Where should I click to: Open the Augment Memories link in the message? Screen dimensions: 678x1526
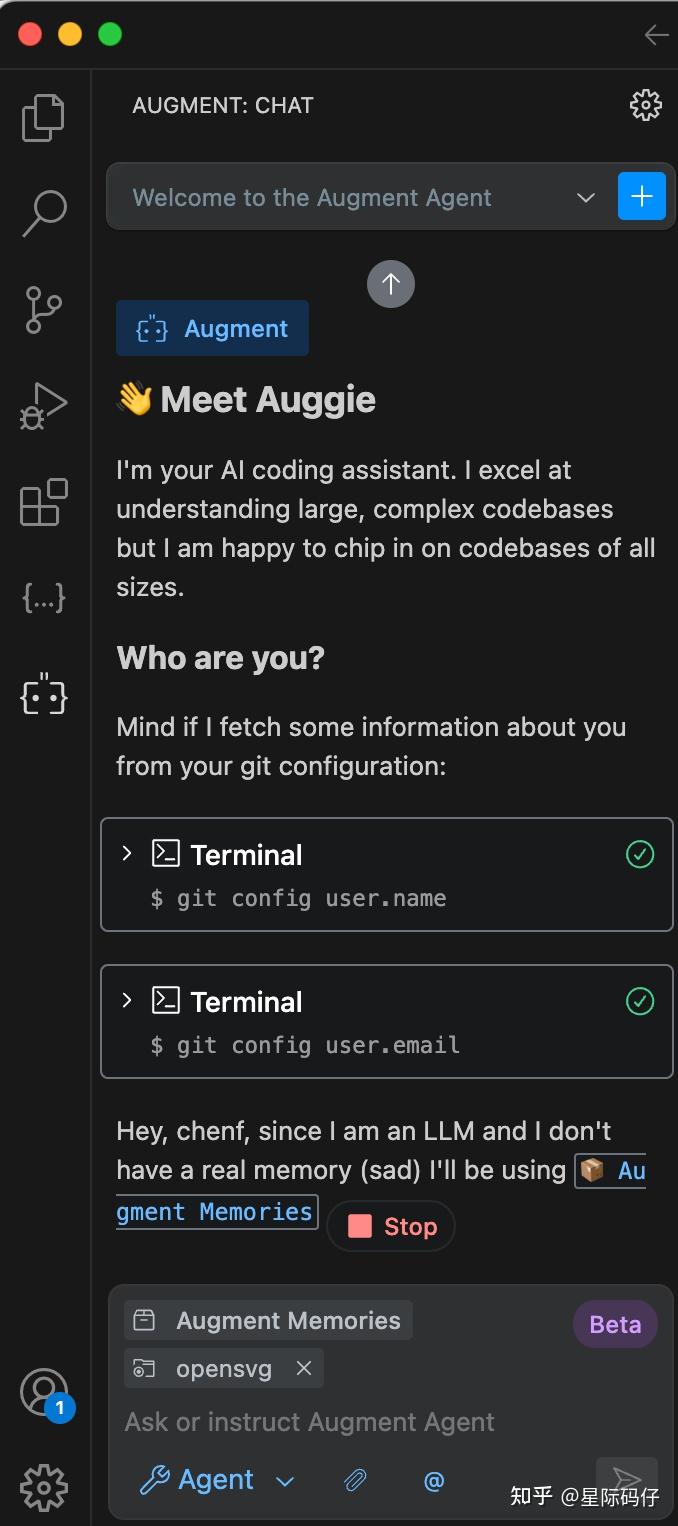click(216, 1211)
